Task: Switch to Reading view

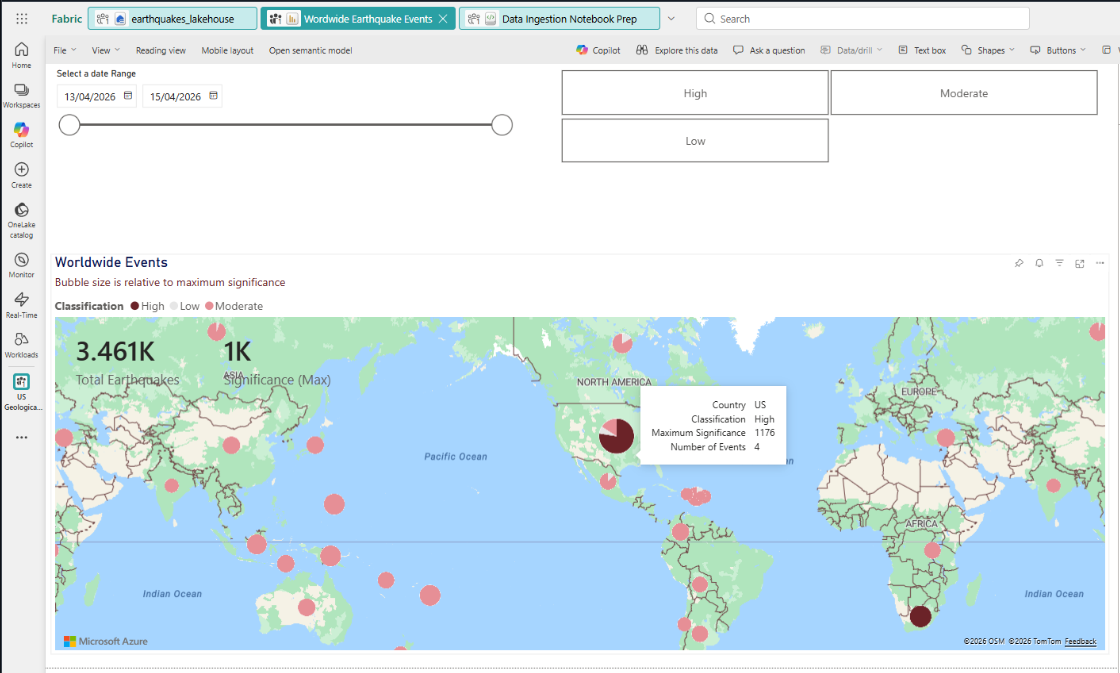Action: pos(161,50)
